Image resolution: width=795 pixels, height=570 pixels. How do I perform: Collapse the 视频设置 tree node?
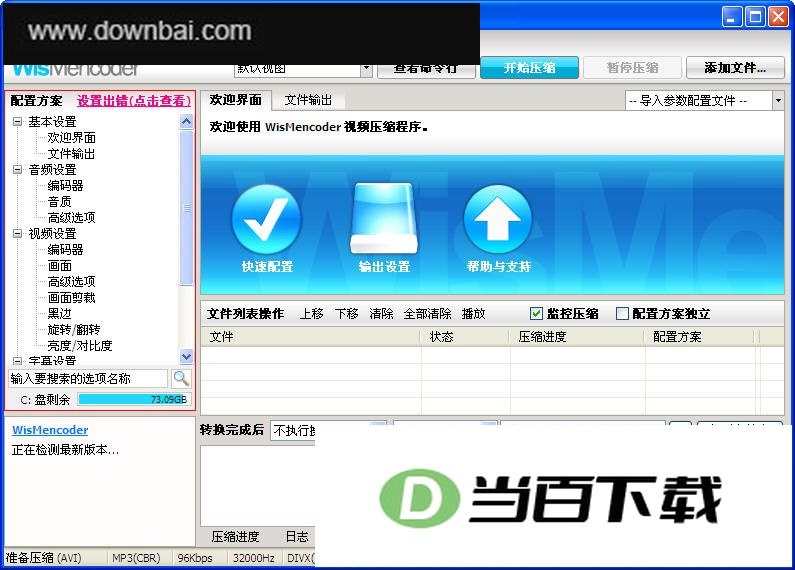(x=18, y=233)
